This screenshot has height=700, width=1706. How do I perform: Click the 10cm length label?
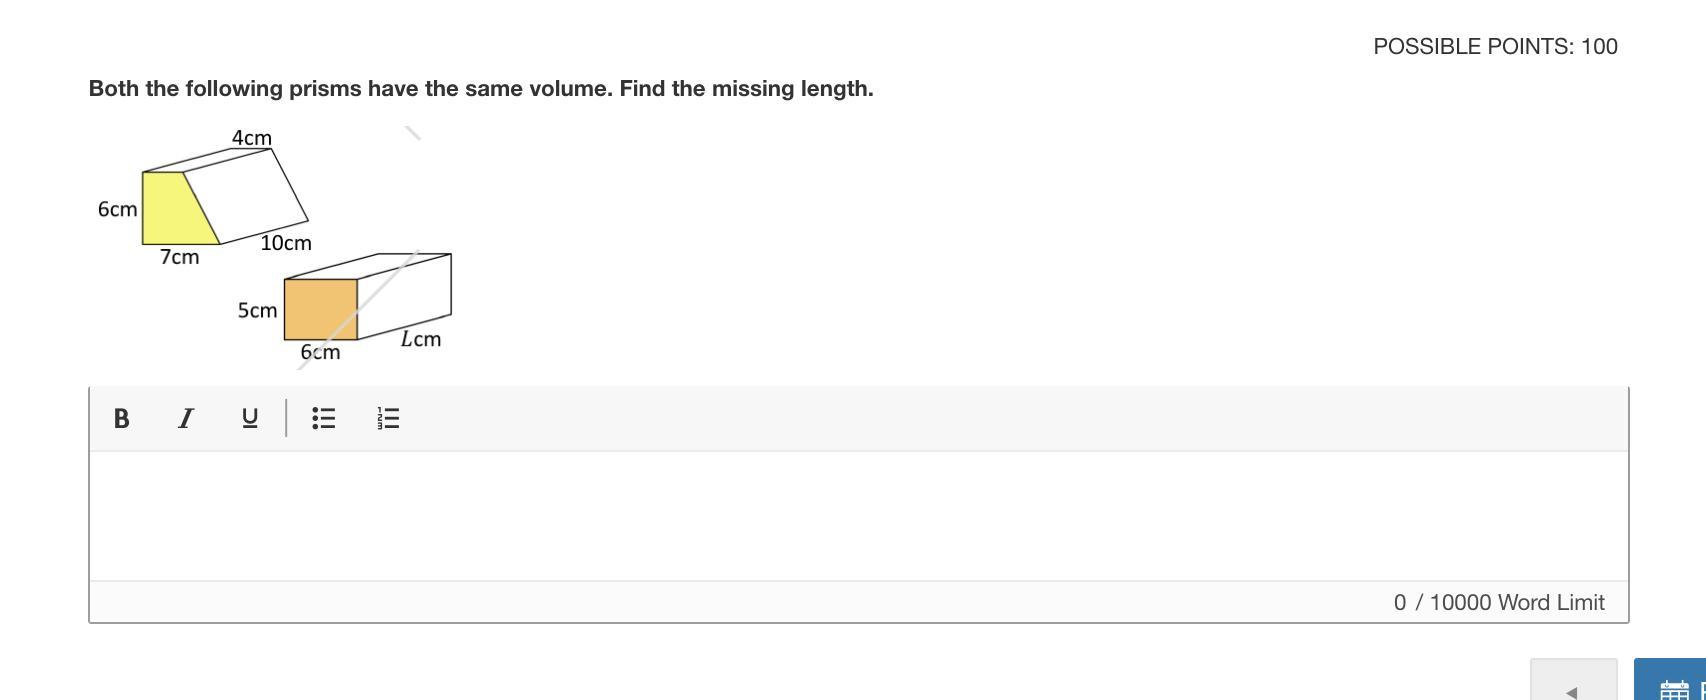286,243
